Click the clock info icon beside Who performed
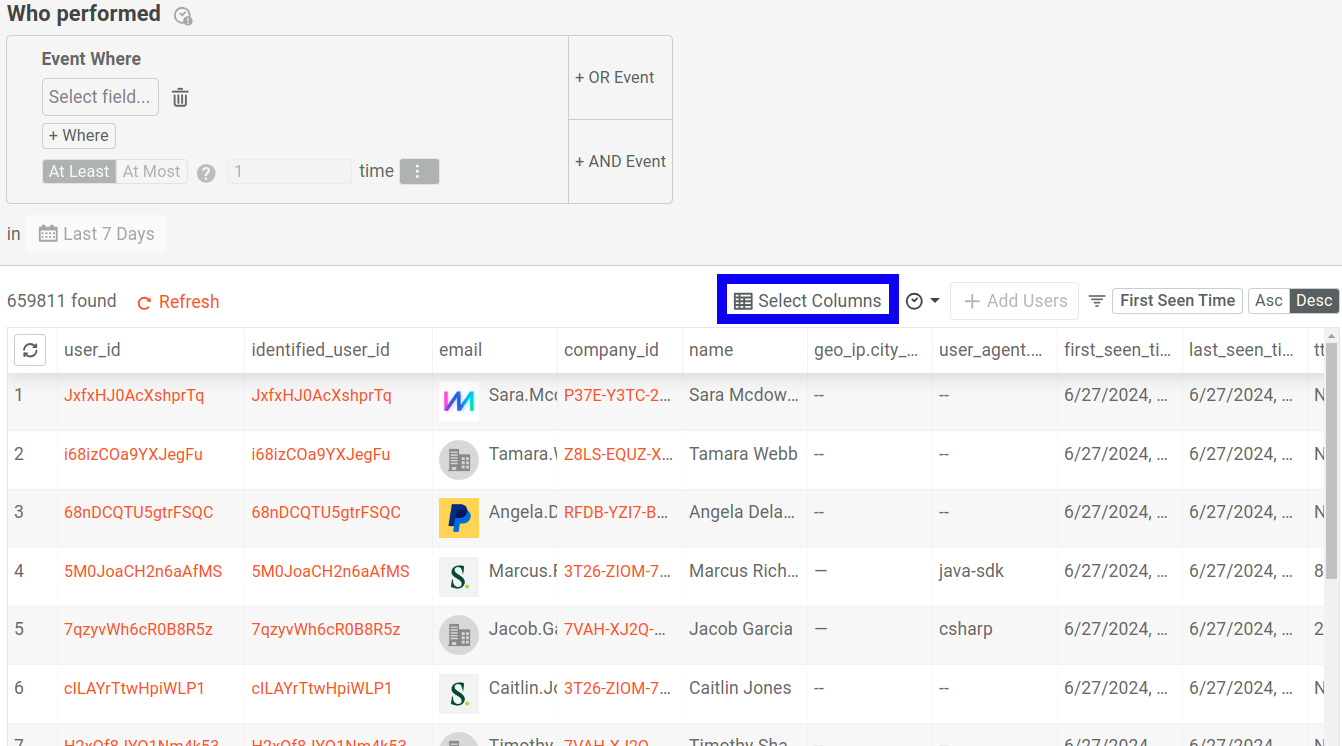Screen dimensions: 1342x746 tap(182, 16)
